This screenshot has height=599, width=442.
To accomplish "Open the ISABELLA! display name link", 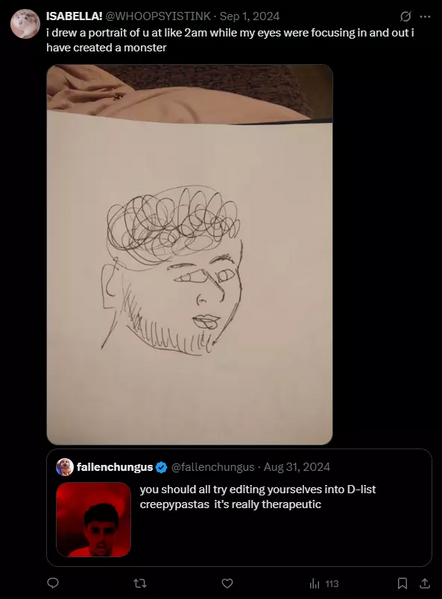I will point(74,16).
